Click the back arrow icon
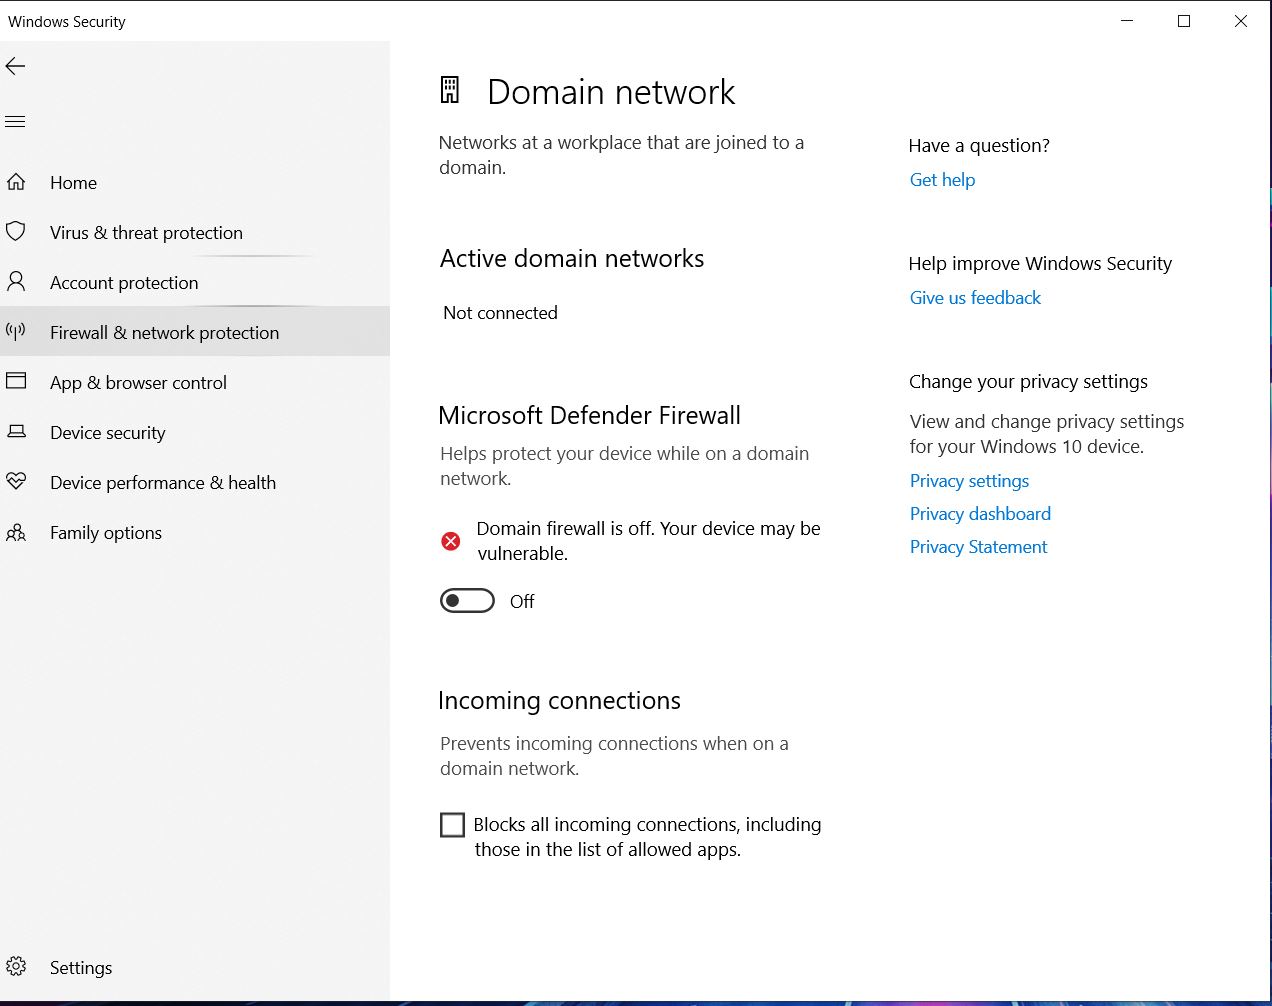This screenshot has width=1272, height=1006. coord(16,67)
